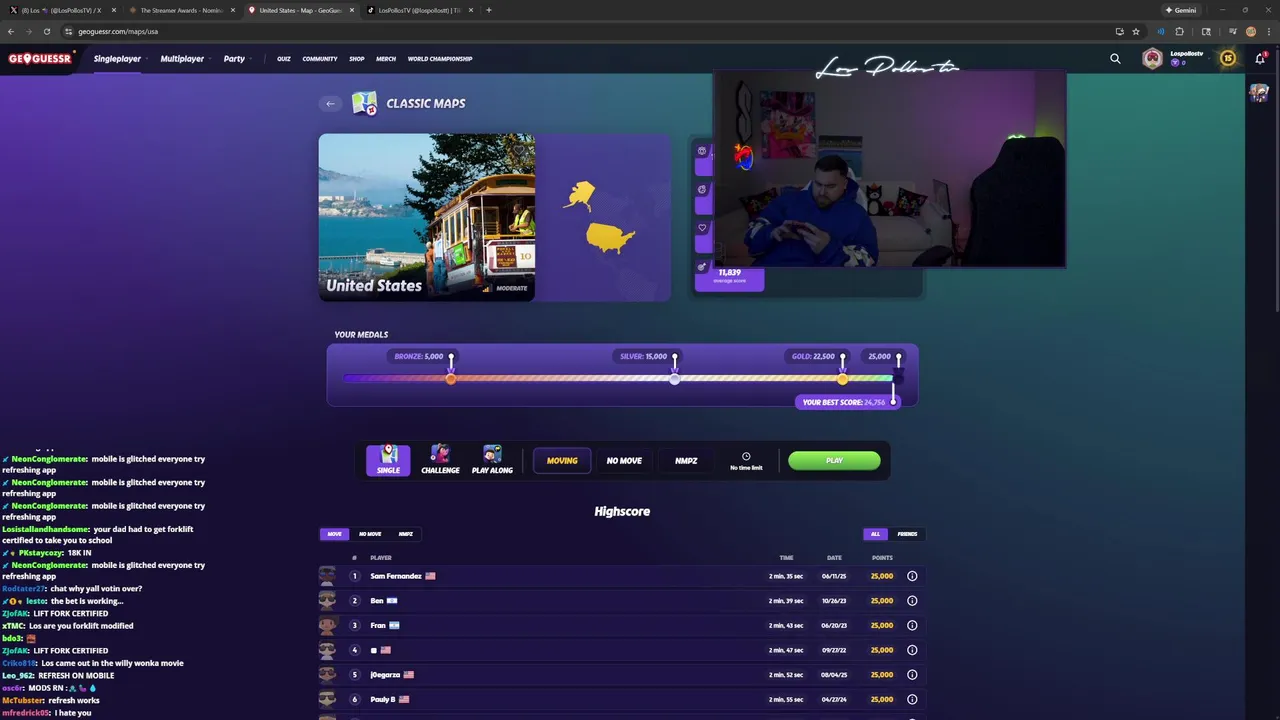View info for Pauly B's highscore row

912,699
